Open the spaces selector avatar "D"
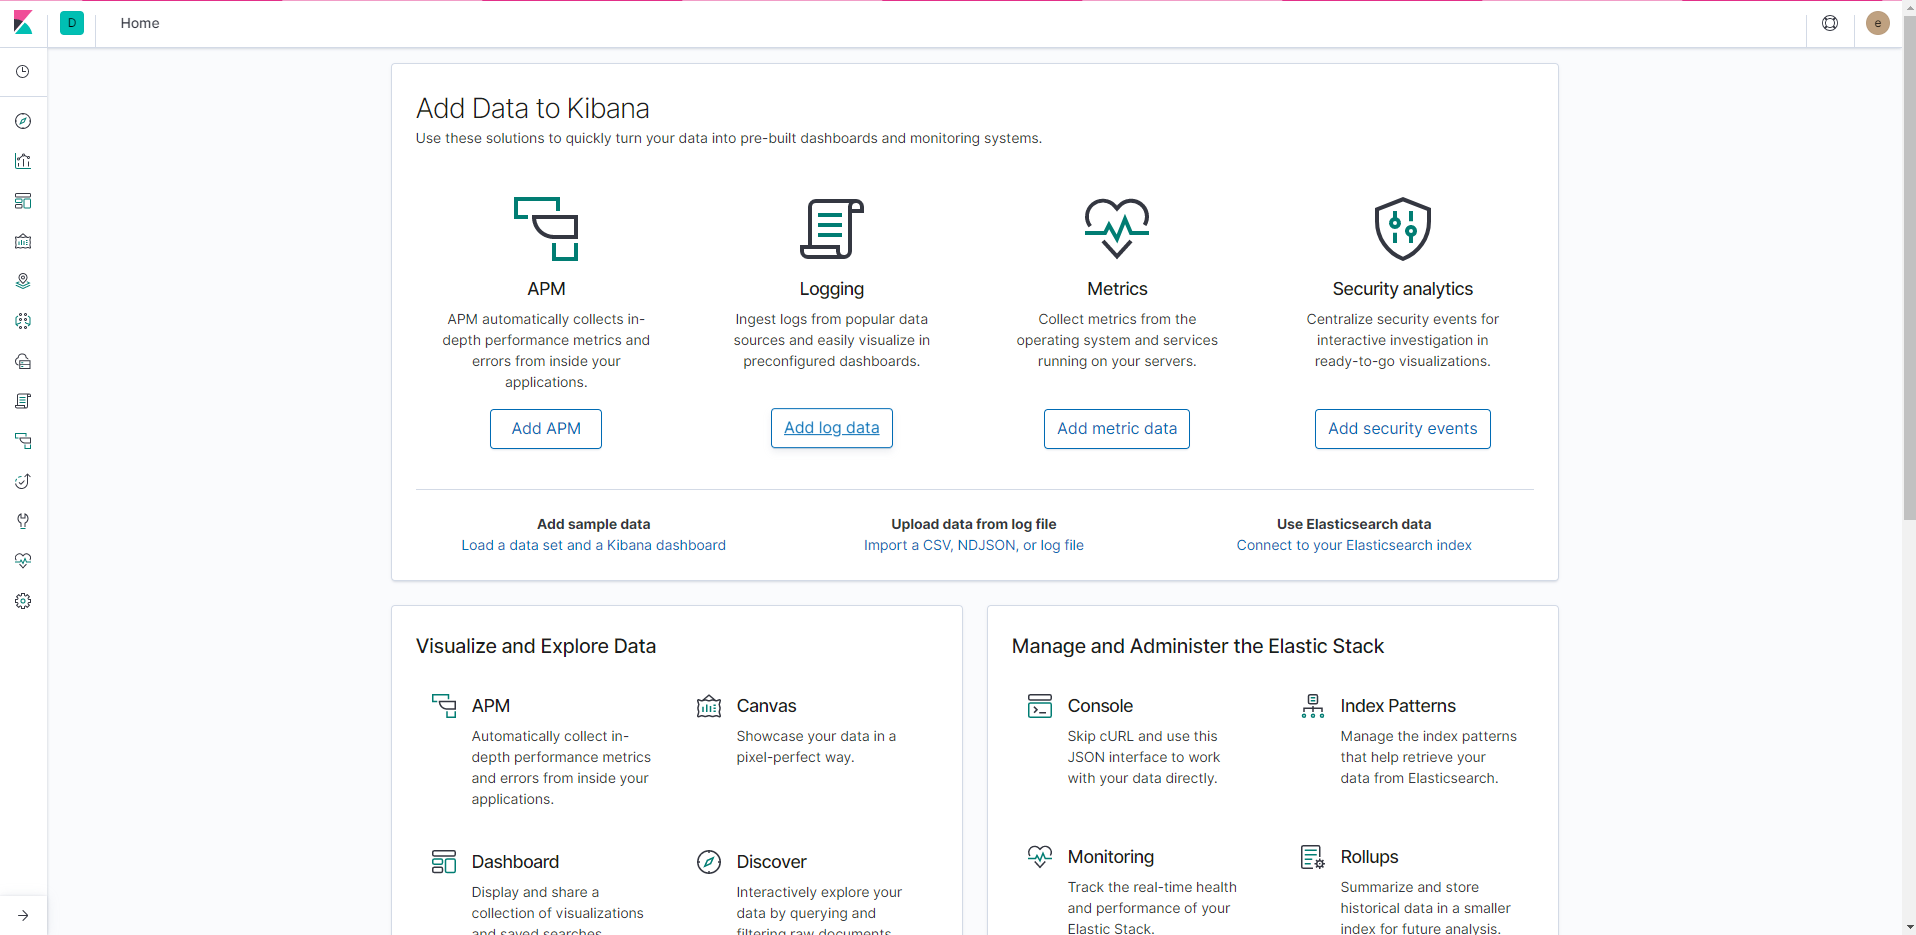Screen dimensions: 1916x935 click(x=72, y=23)
